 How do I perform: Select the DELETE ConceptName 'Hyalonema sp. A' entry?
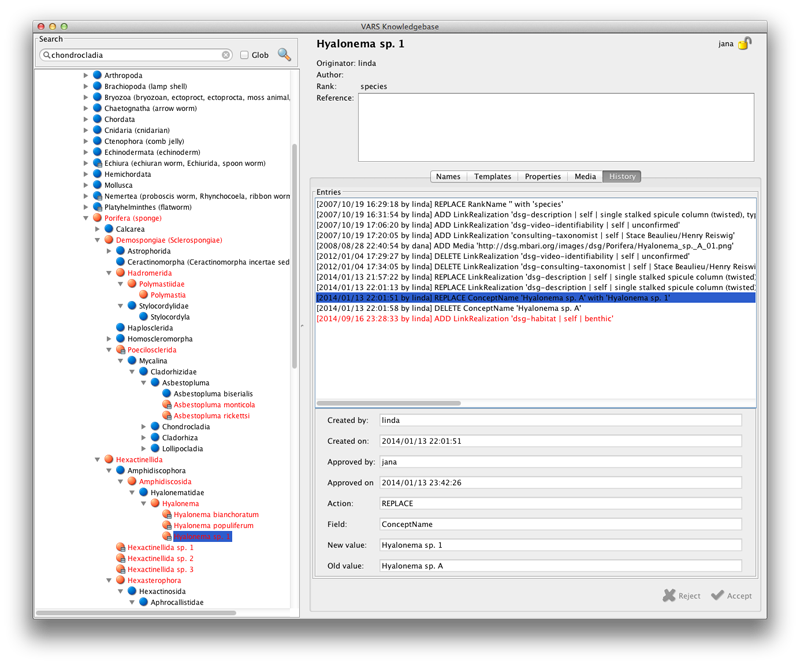pyautogui.click(x=536, y=308)
